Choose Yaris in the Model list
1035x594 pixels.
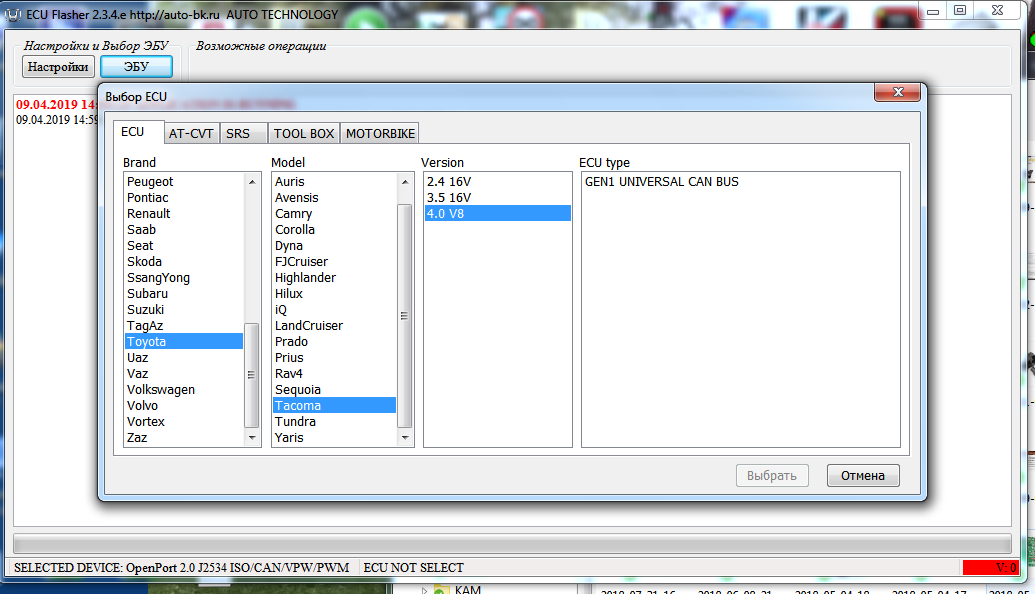[x=335, y=438]
